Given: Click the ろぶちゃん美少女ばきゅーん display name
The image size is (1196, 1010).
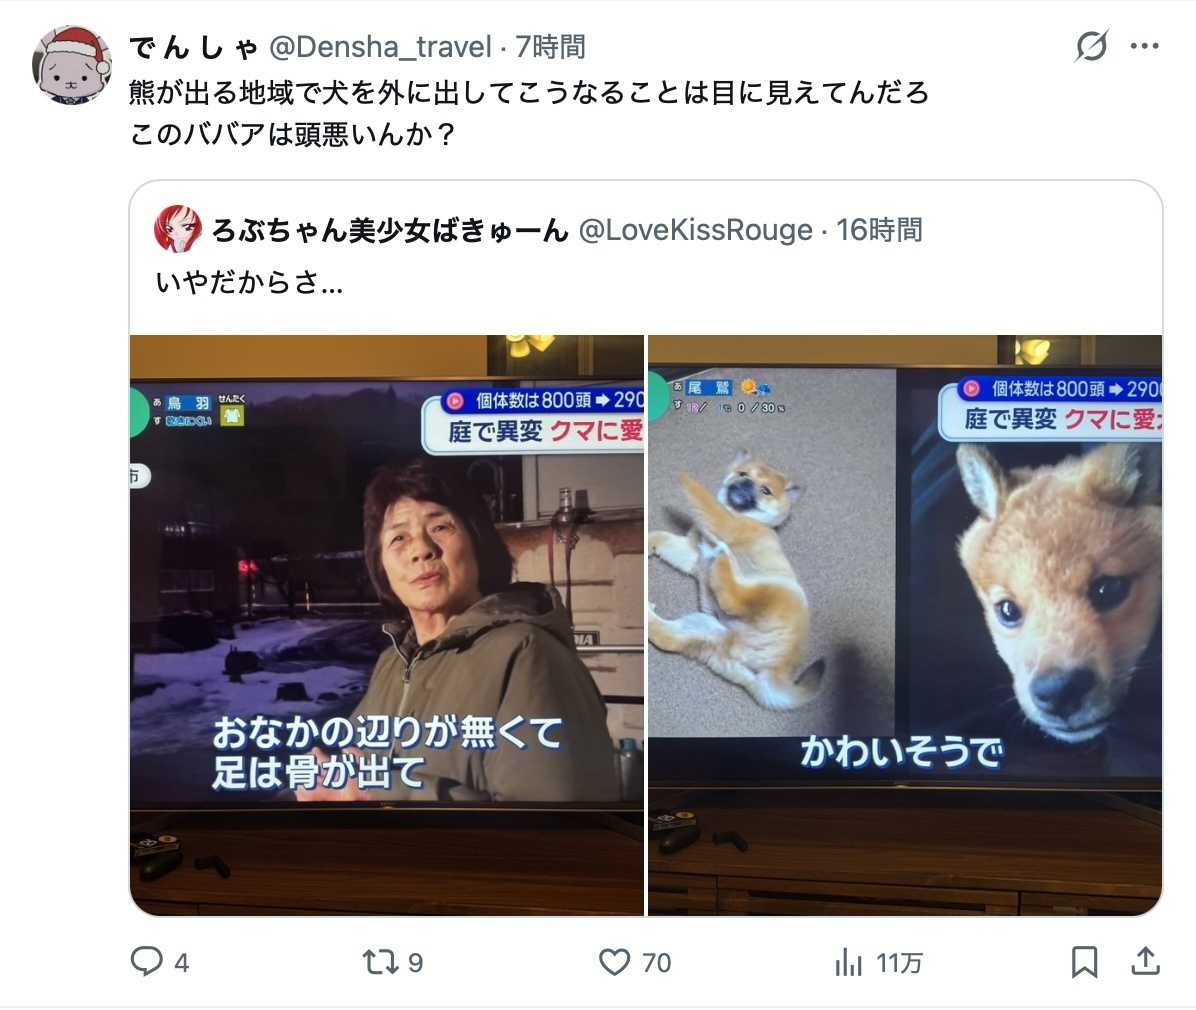Looking at the screenshot, I should coord(390,230).
